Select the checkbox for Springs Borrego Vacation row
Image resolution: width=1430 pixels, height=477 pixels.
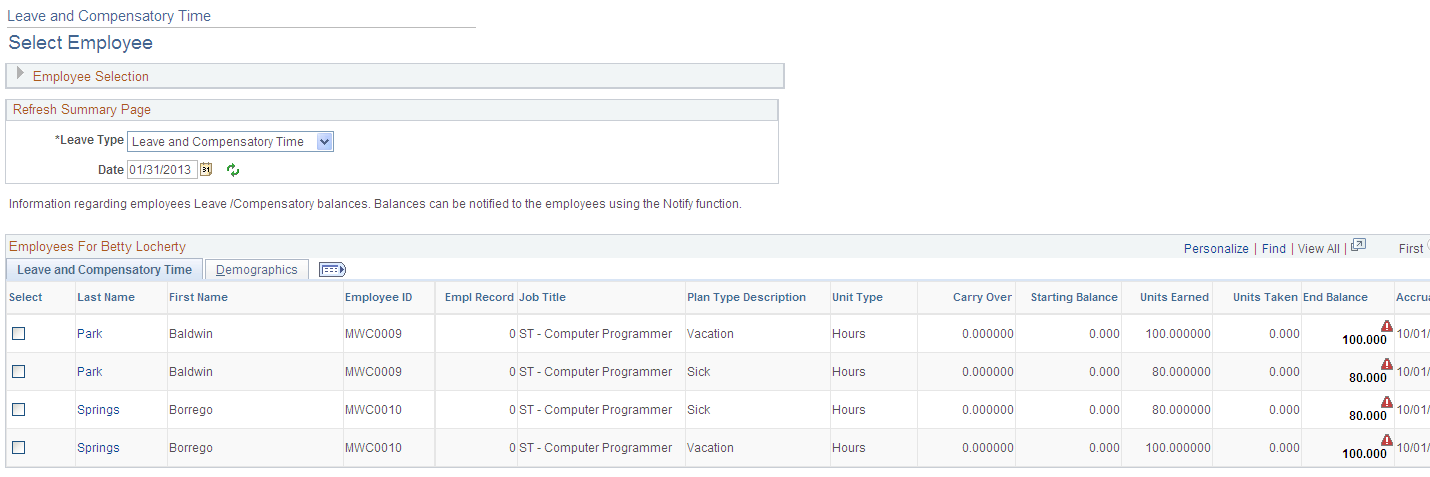tap(19, 448)
